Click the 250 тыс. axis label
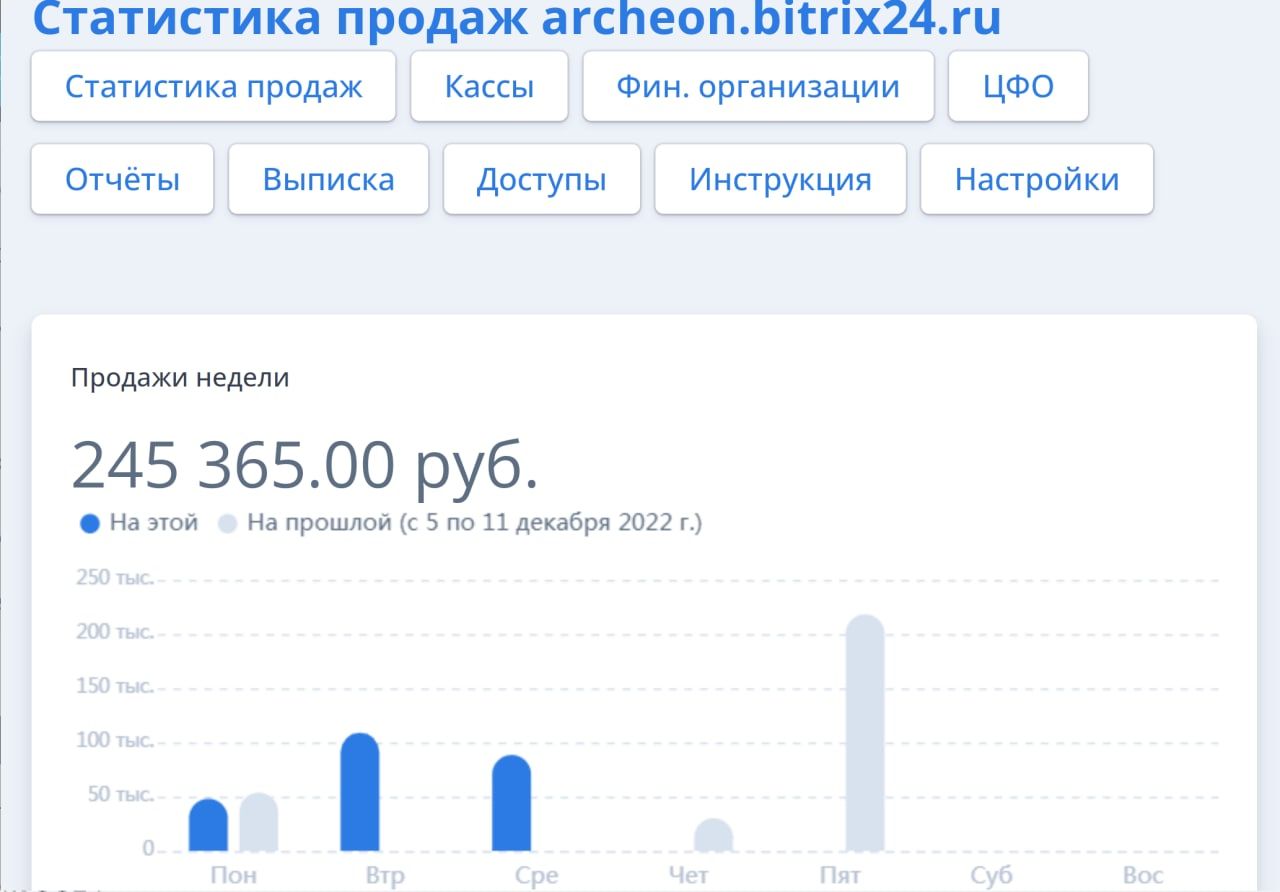The width and height of the screenshot is (1280, 892). 115,578
